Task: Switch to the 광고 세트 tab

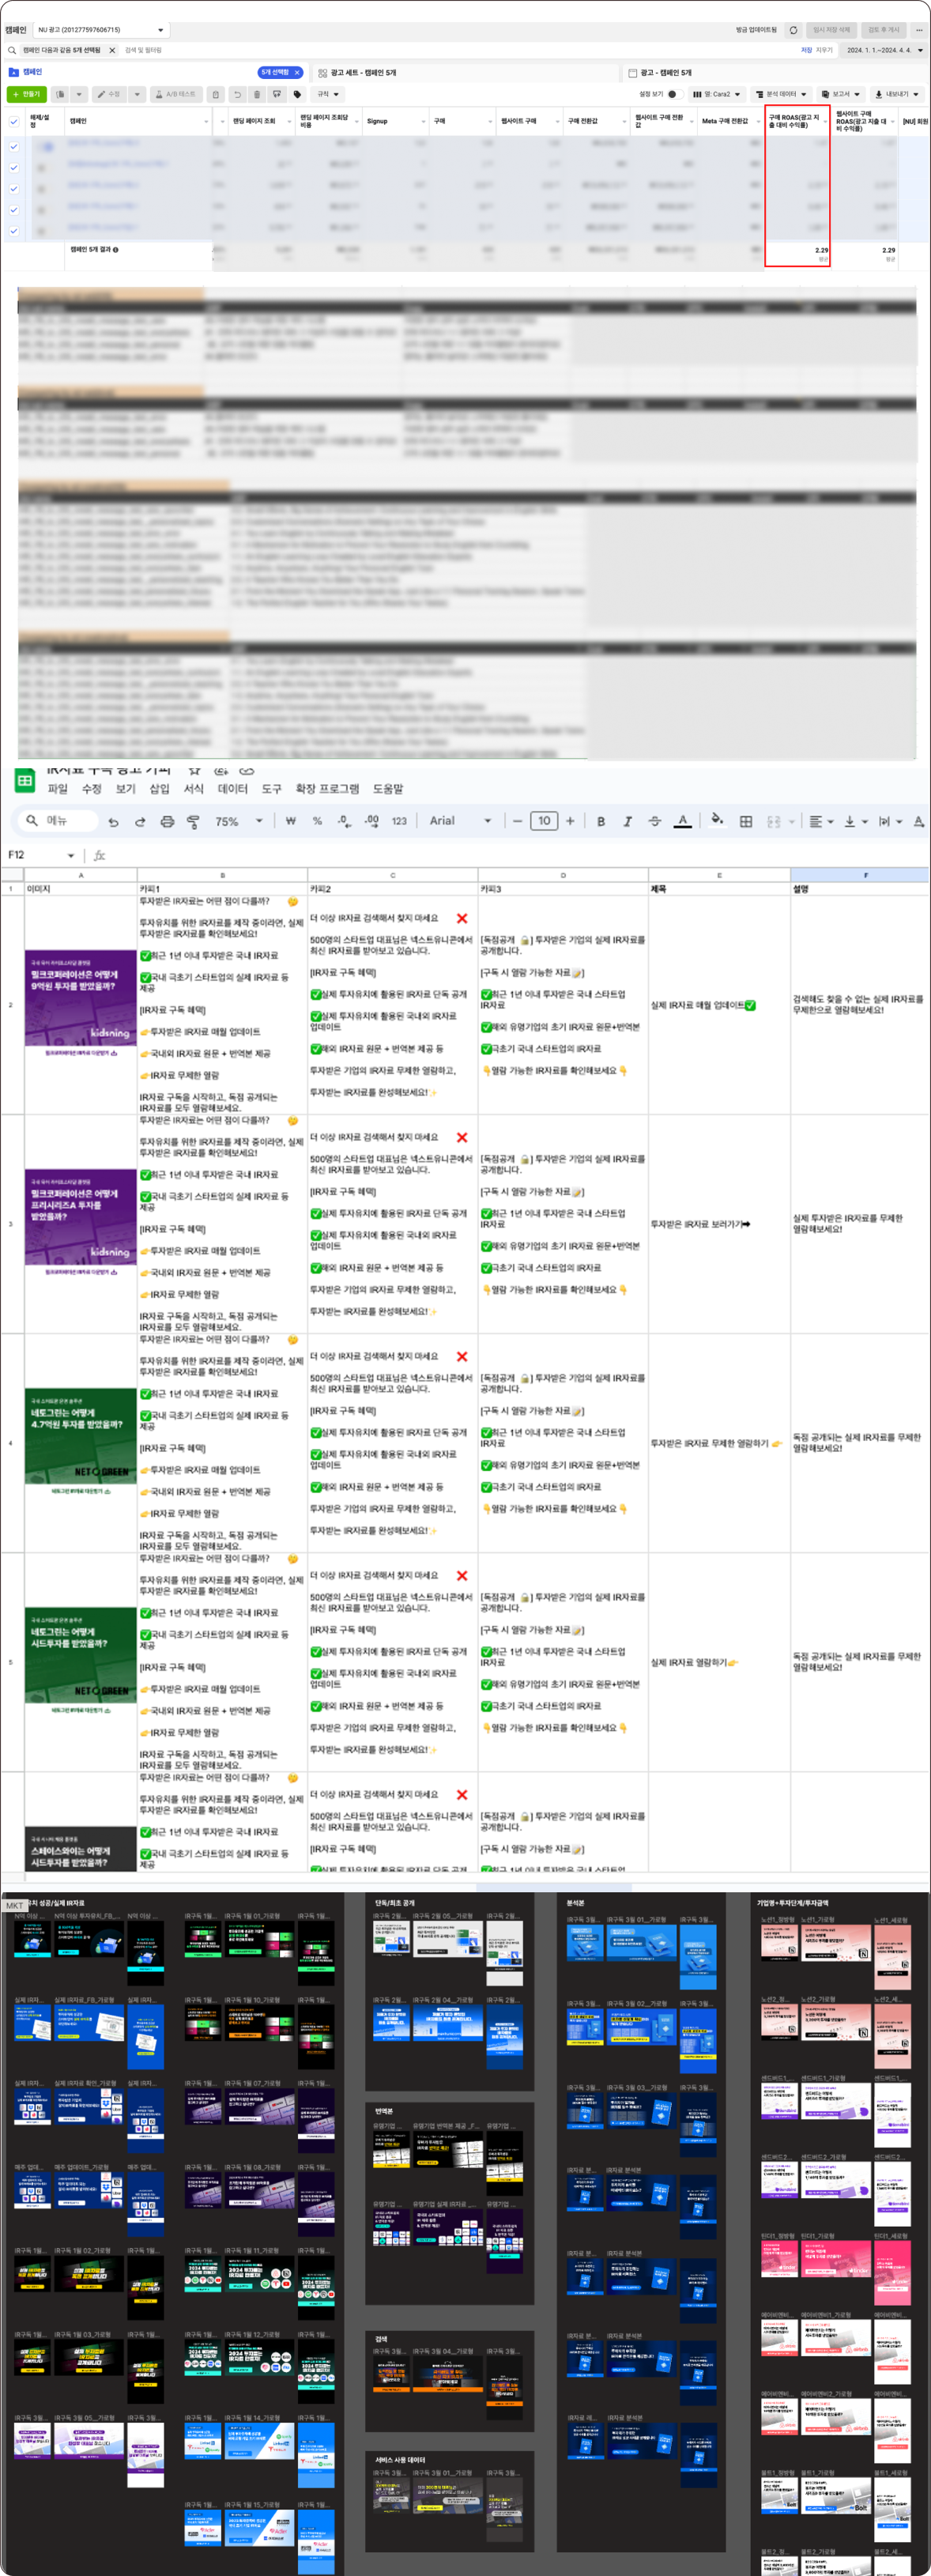Action: coord(362,72)
